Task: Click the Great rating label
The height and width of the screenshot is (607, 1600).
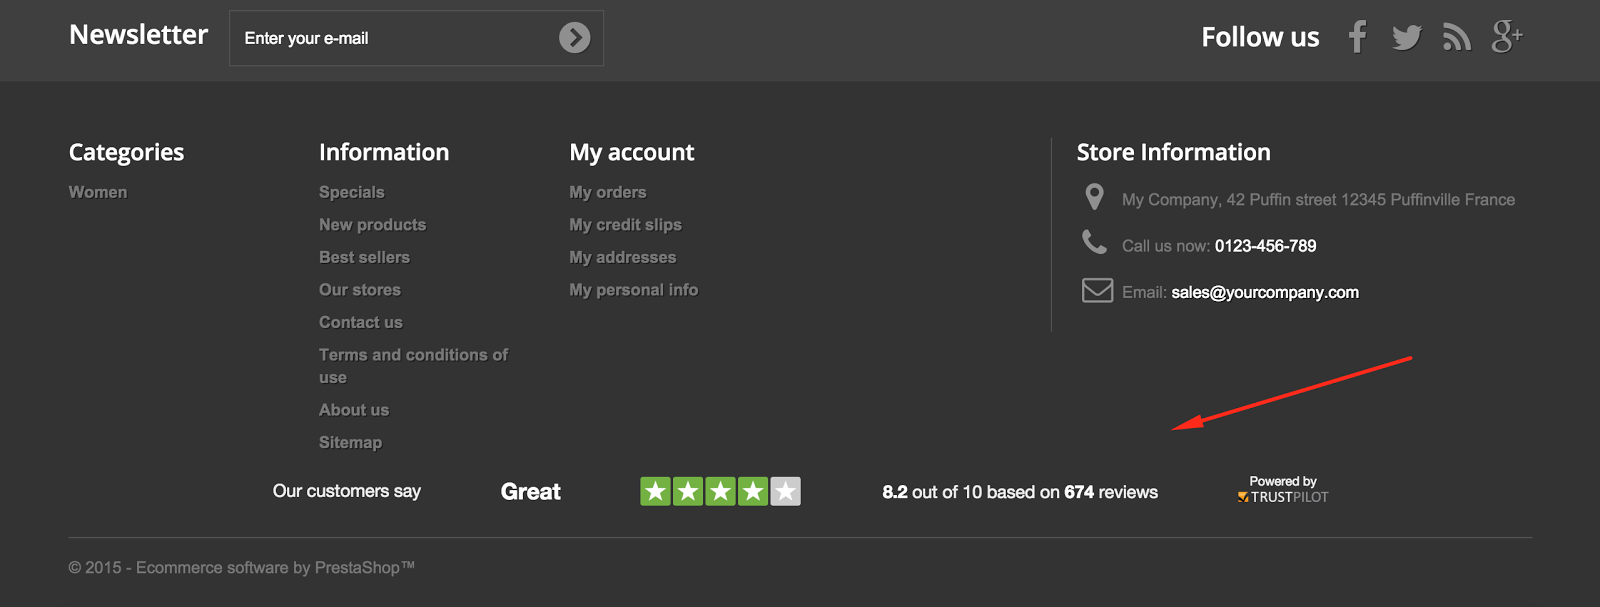Action: pos(531,491)
